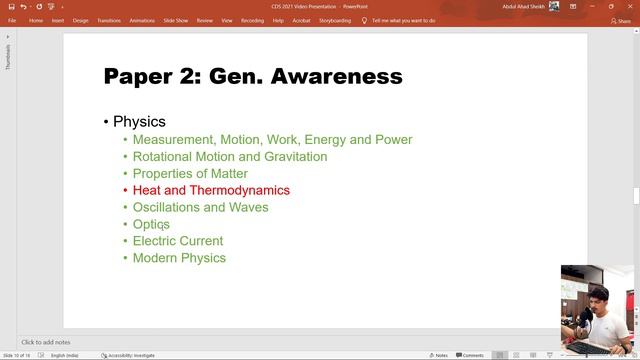
Task: Open the View ribbon tab
Action: pos(227,20)
